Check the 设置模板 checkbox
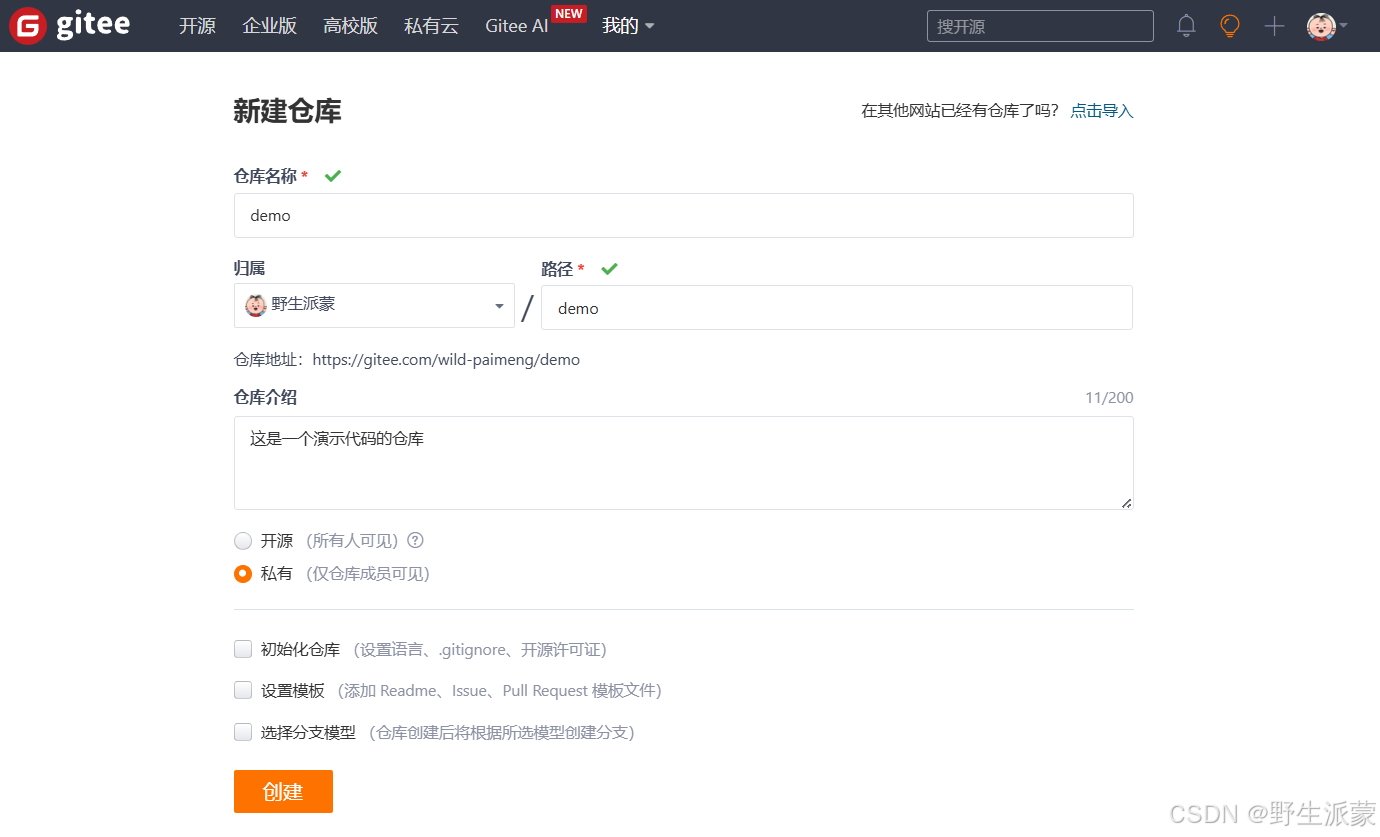 [243, 690]
